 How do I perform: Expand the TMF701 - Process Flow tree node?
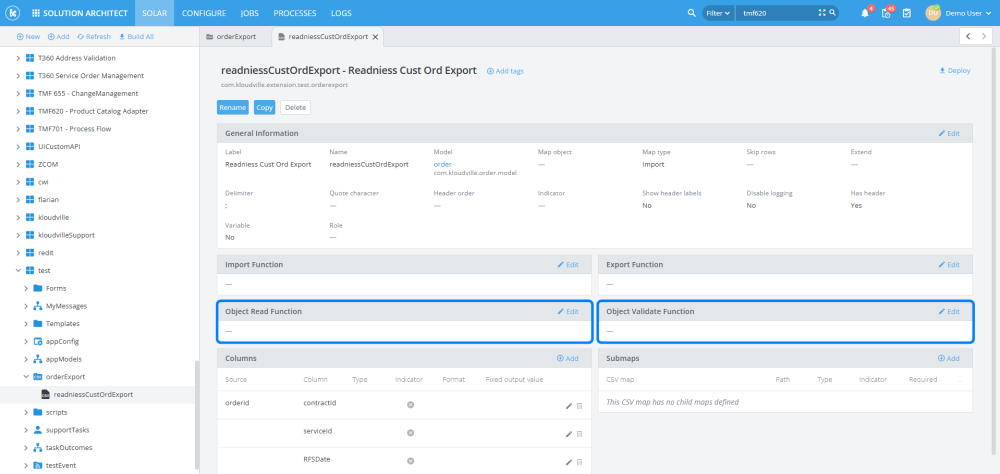pos(18,129)
